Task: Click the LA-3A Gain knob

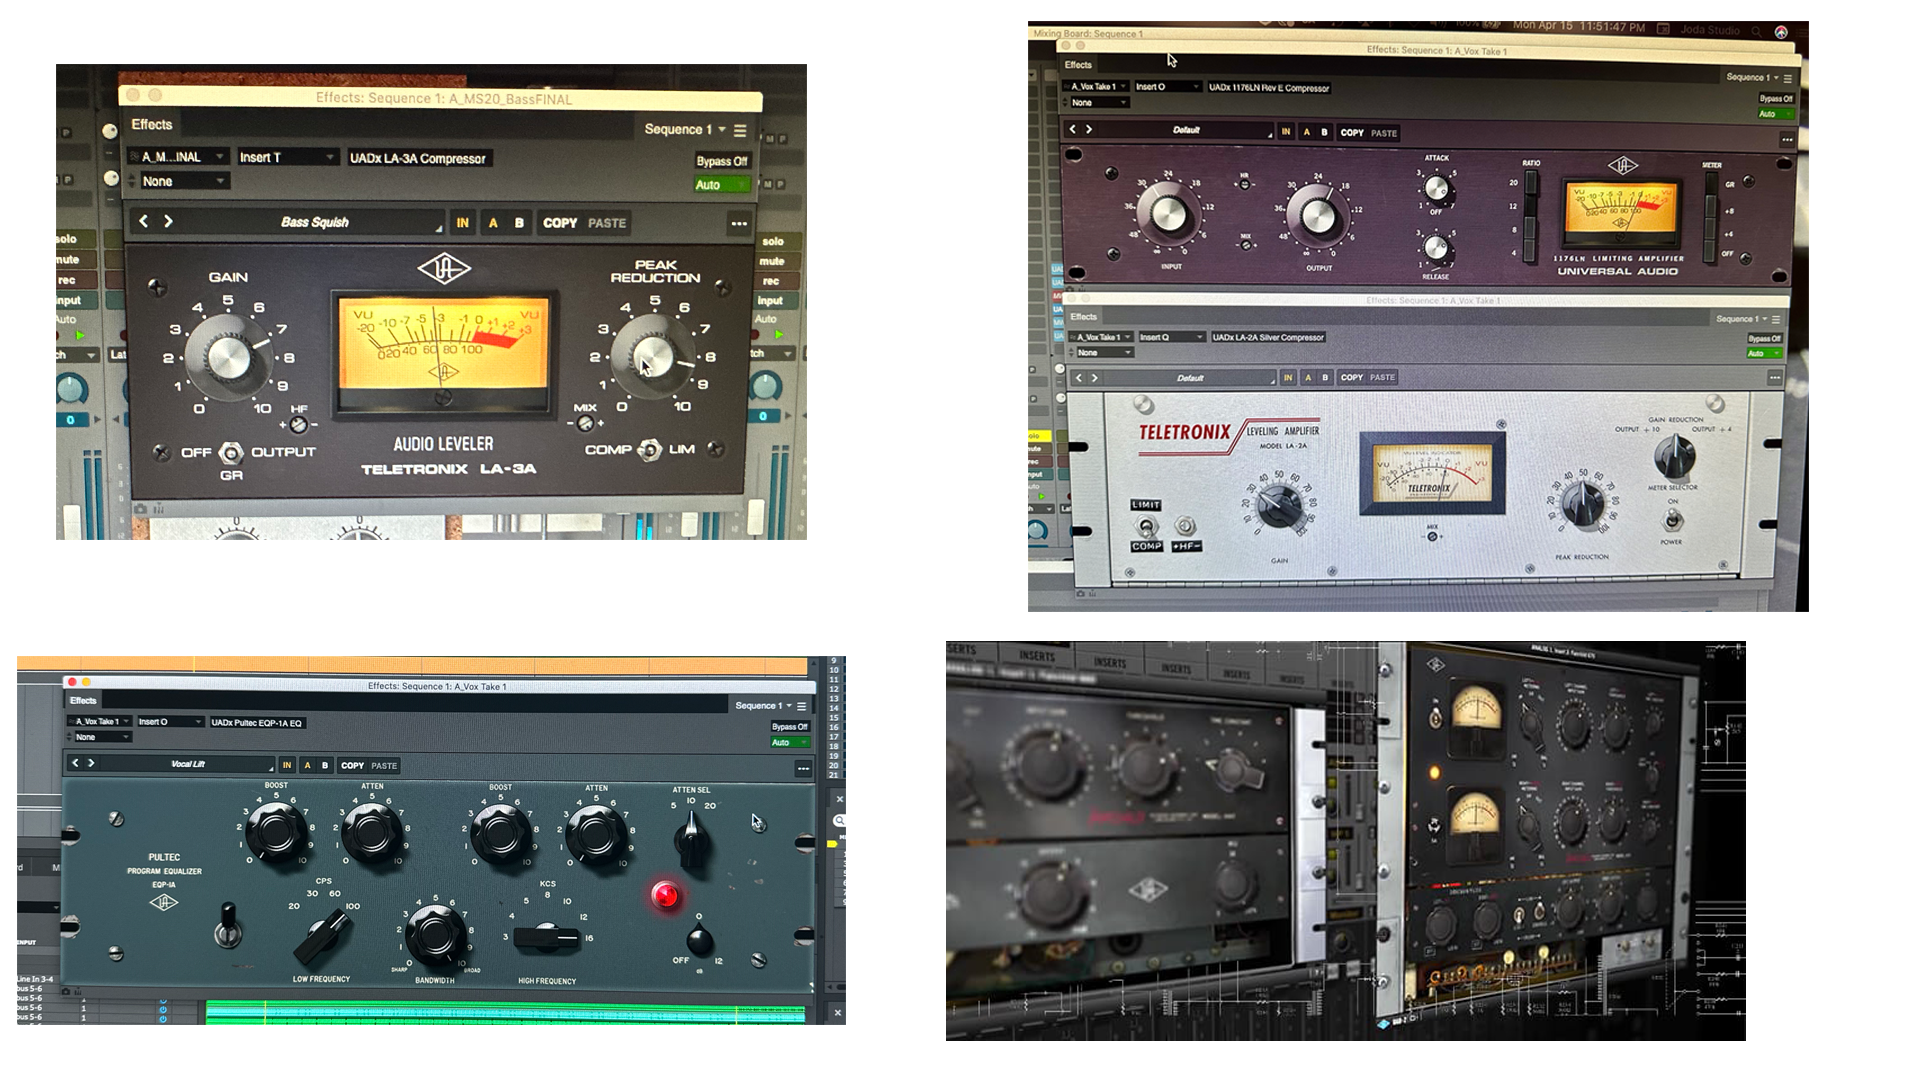Action: coord(228,357)
